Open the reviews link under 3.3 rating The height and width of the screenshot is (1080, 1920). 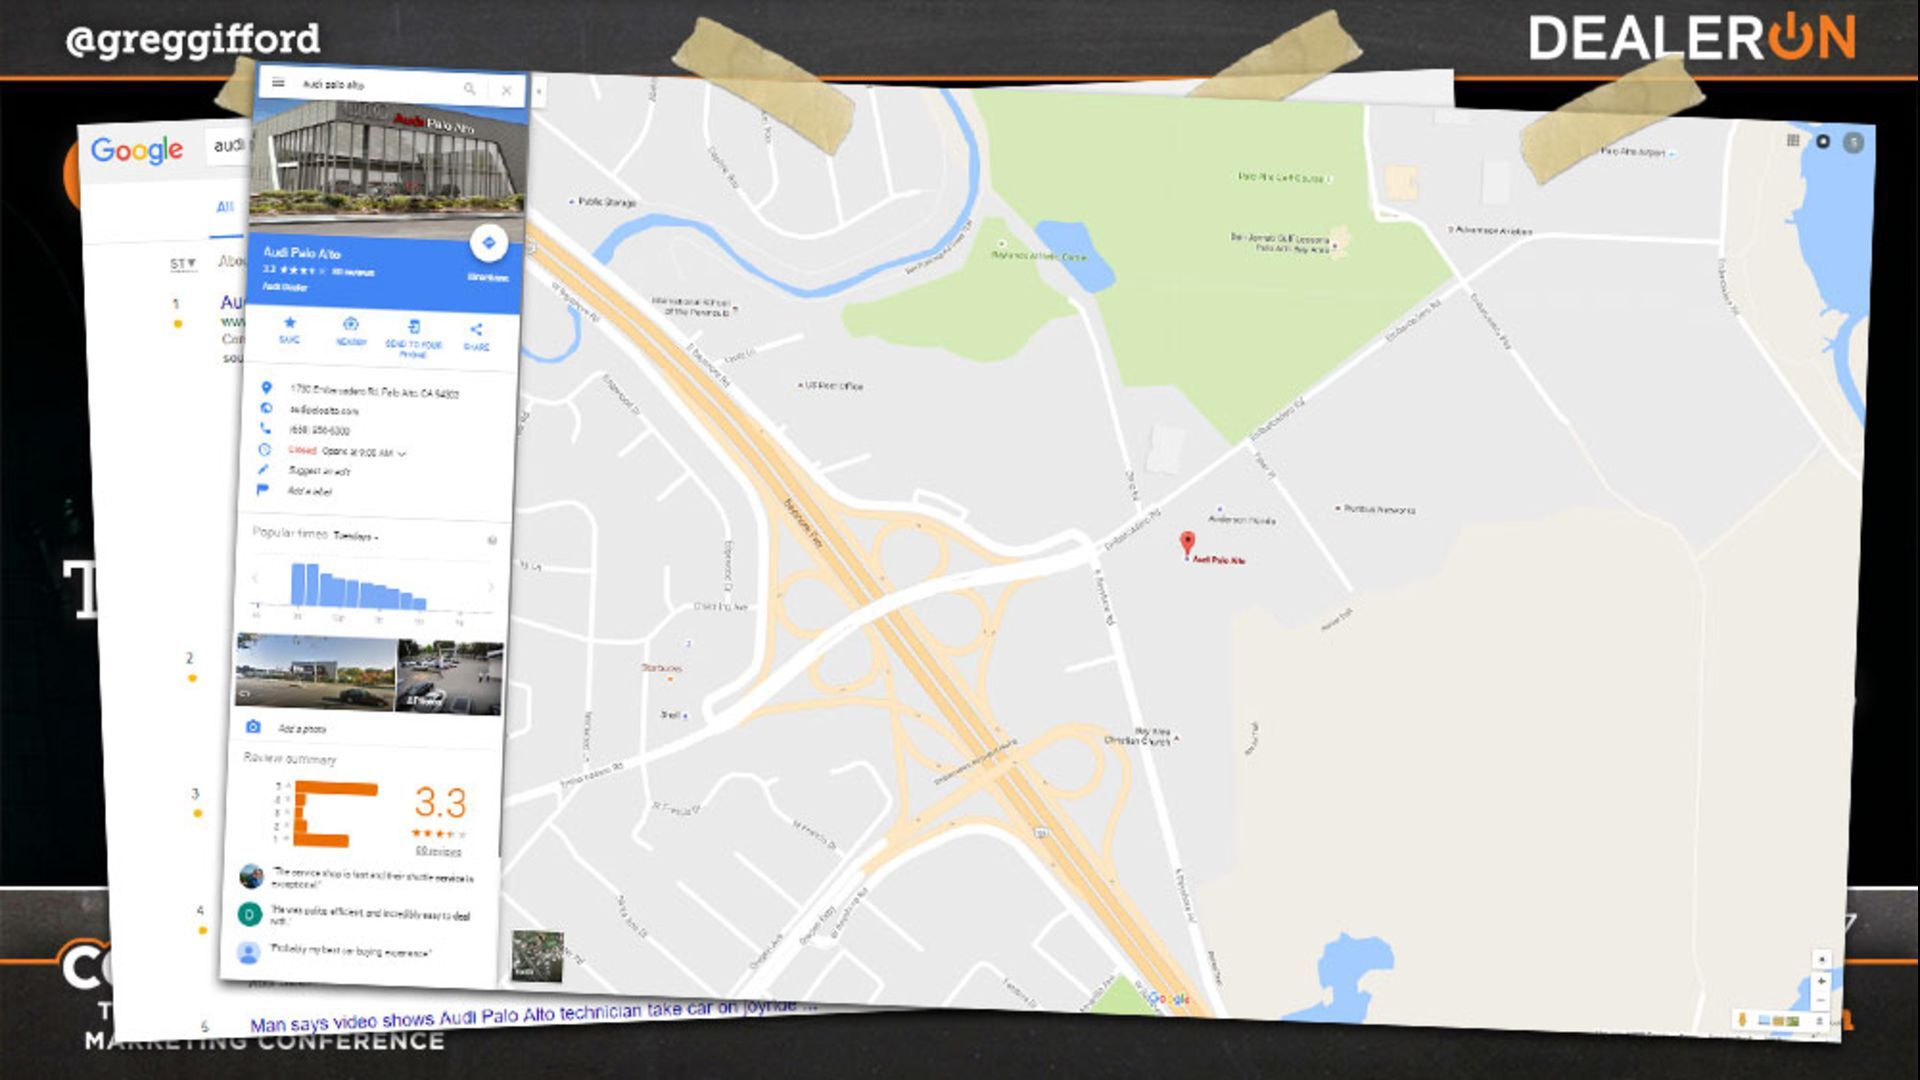[x=438, y=851]
